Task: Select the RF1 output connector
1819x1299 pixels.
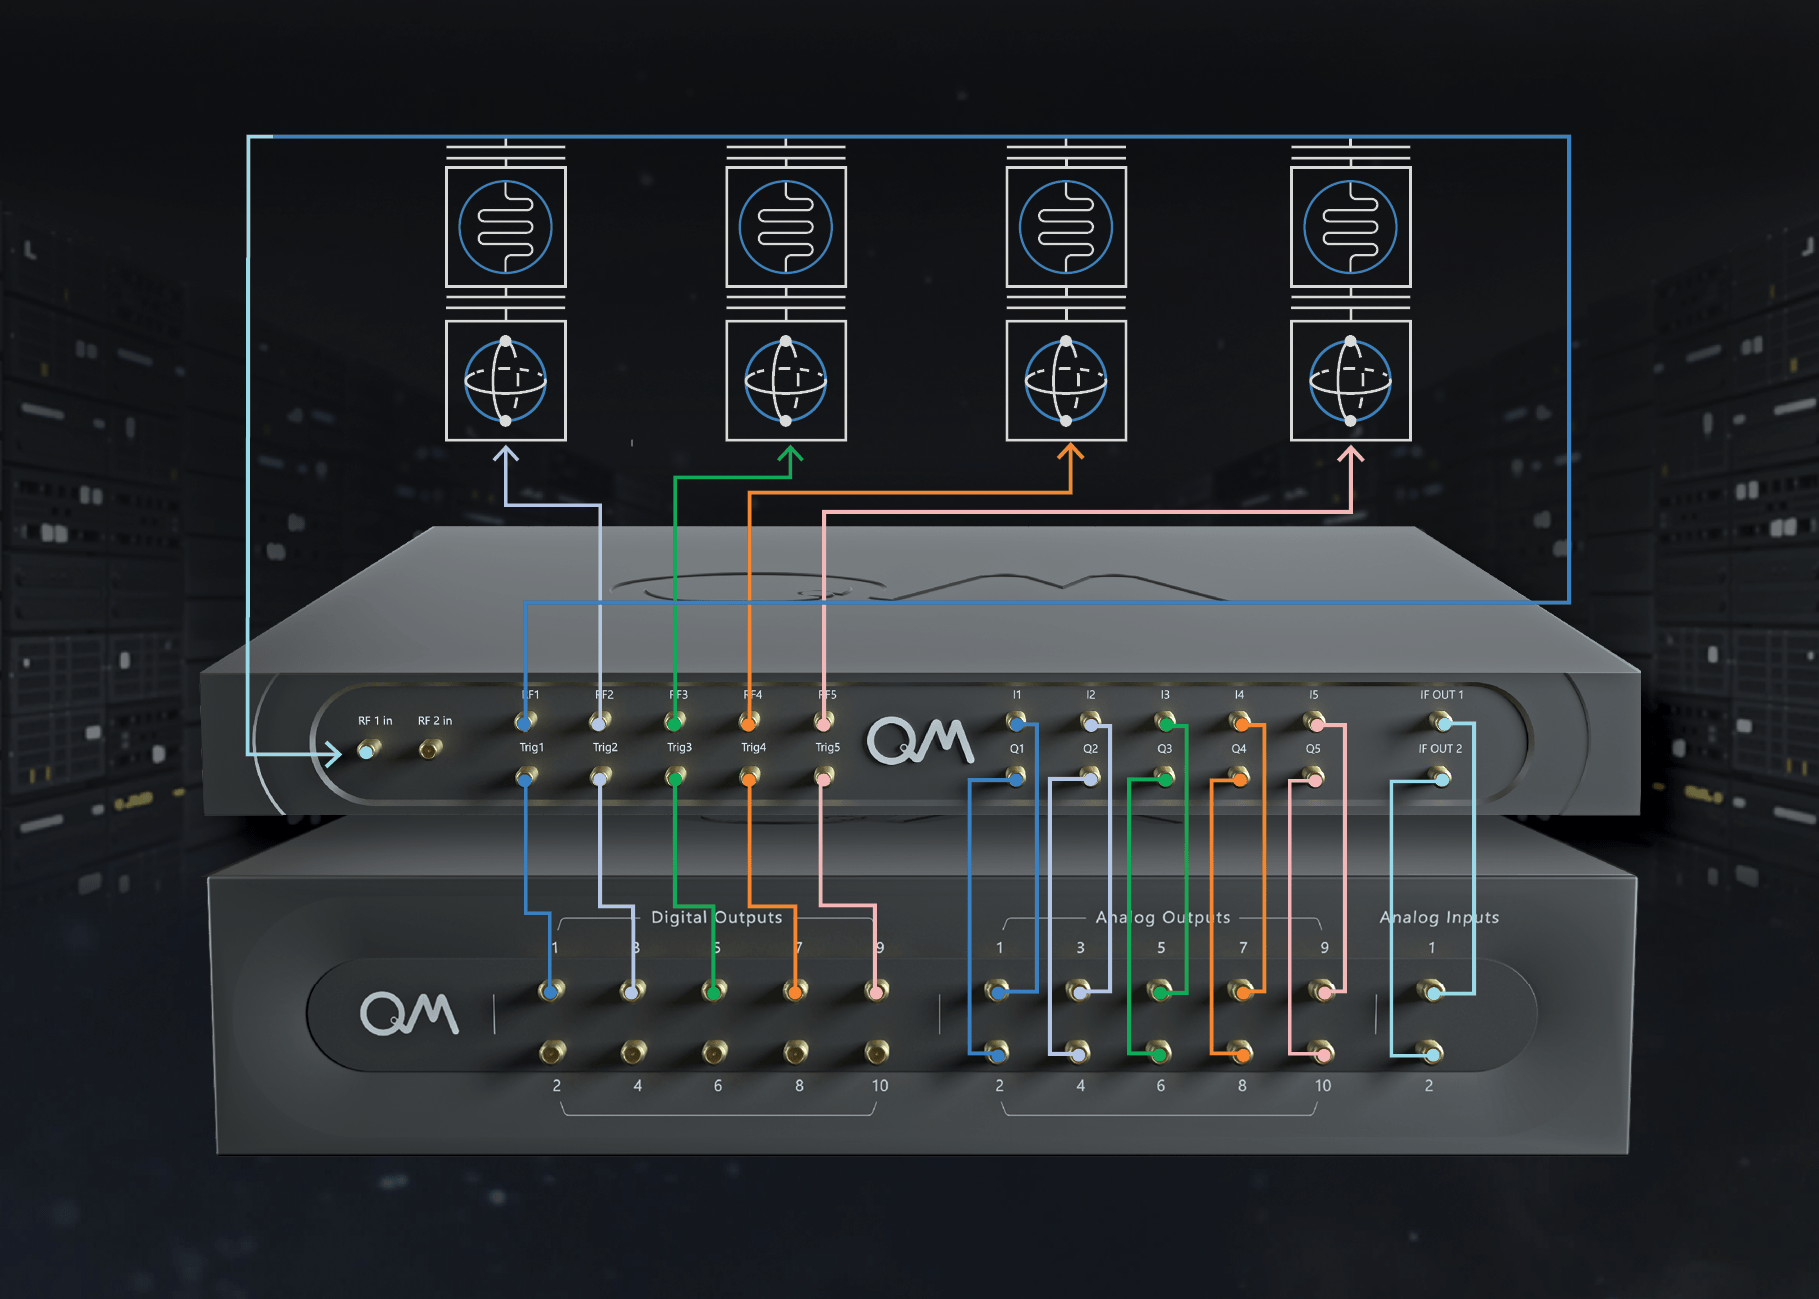Action: (525, 721)
